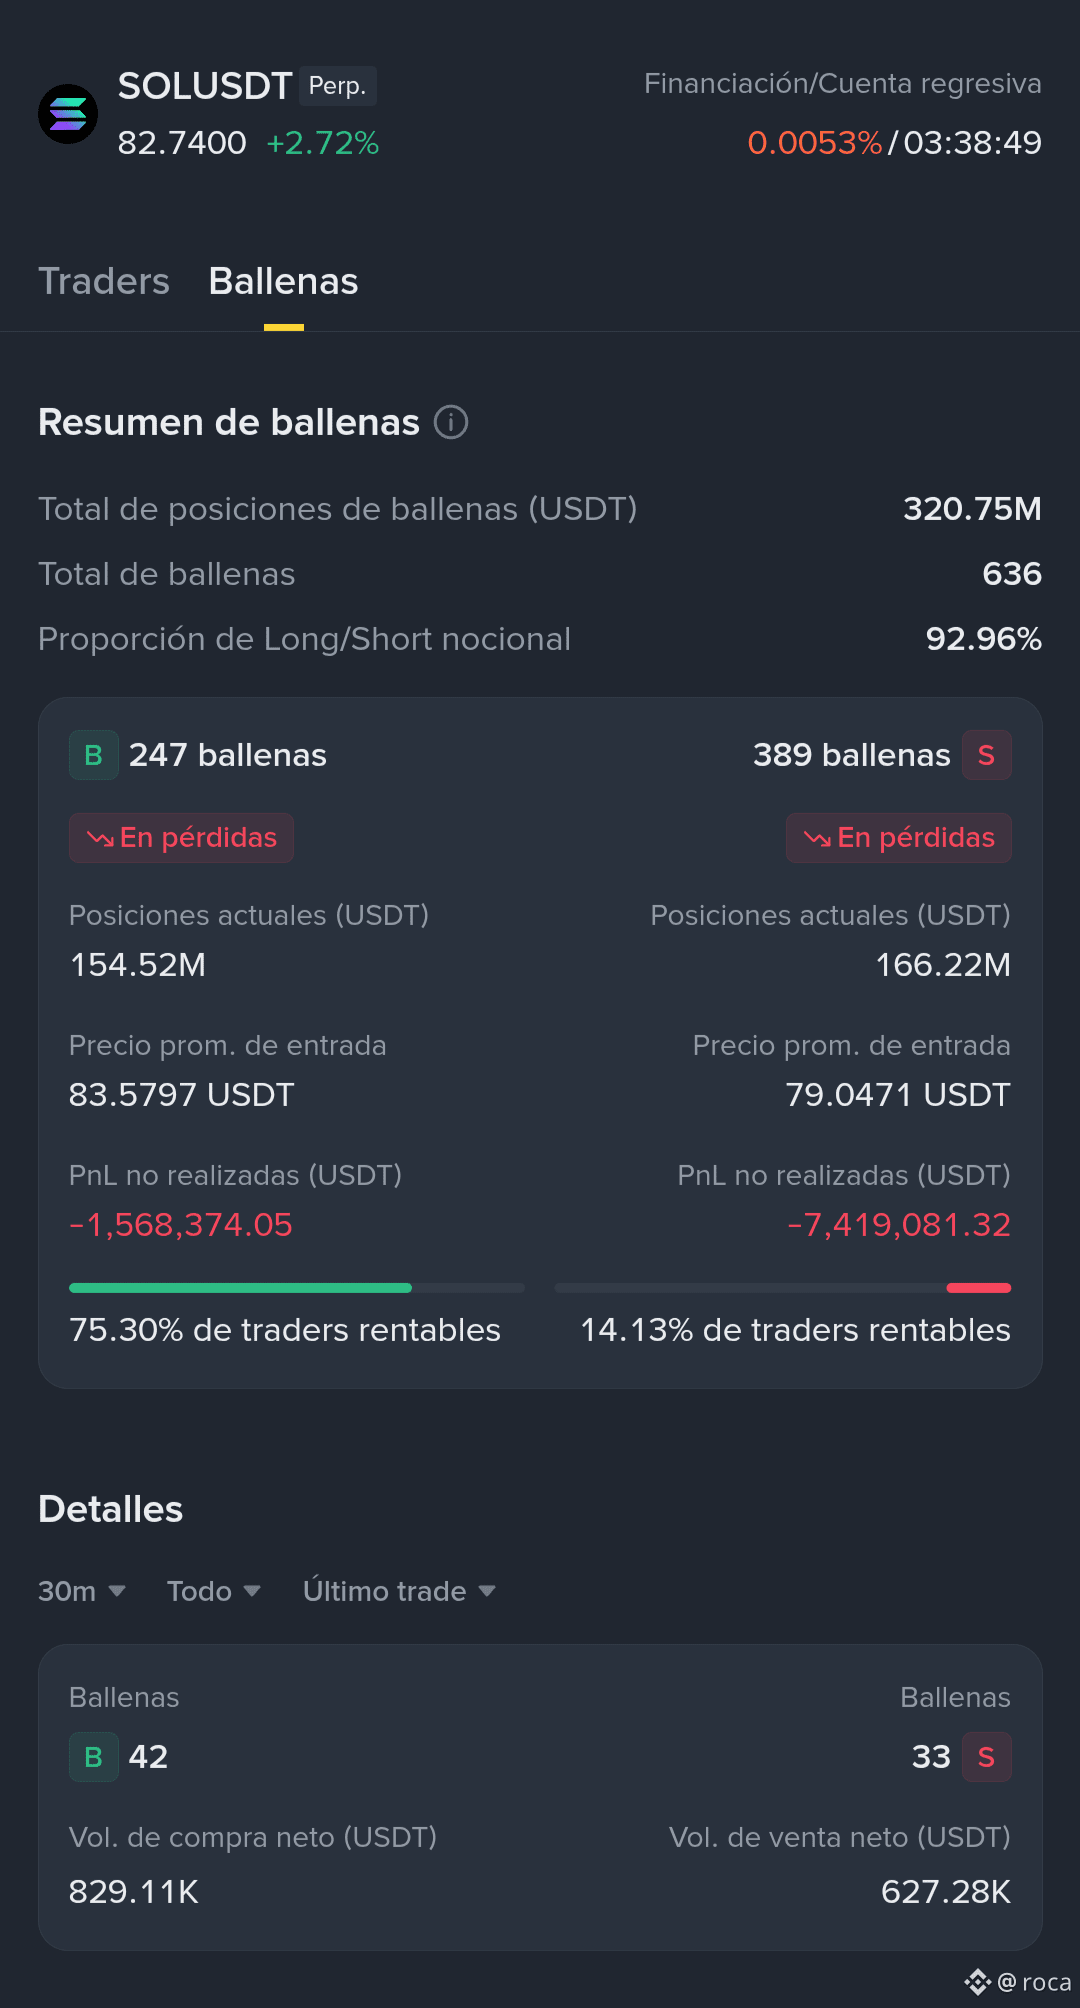Click the right En pérdidas tag
This screenshot has width=1080, height=2008.
pos(899,838)
